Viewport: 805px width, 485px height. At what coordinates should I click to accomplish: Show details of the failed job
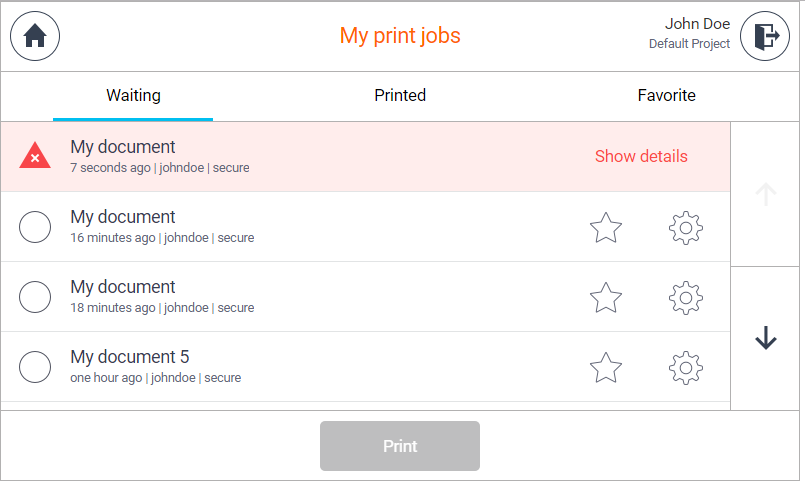[641, 156]
